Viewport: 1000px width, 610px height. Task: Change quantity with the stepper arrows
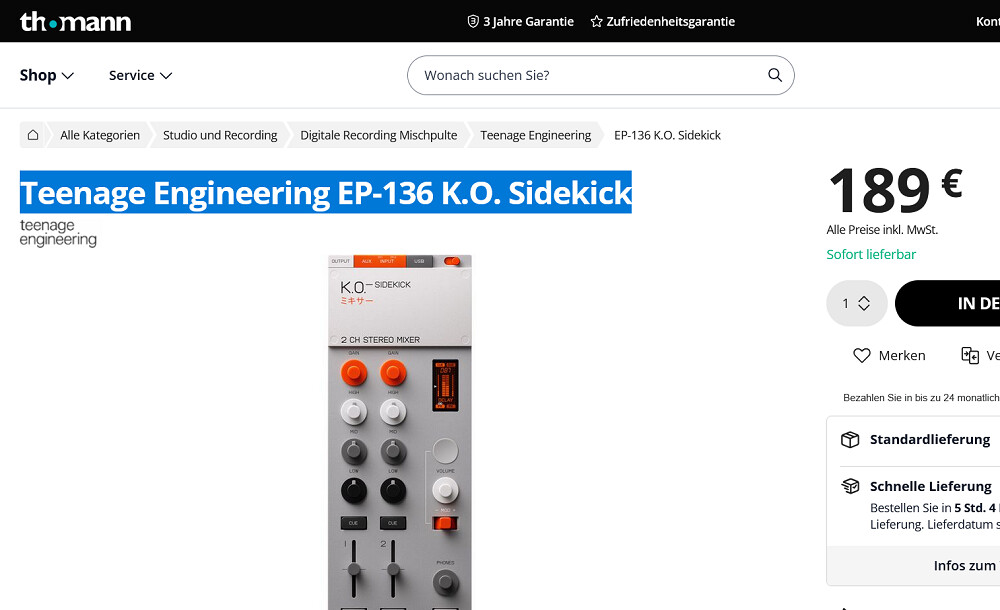[864, 303]
